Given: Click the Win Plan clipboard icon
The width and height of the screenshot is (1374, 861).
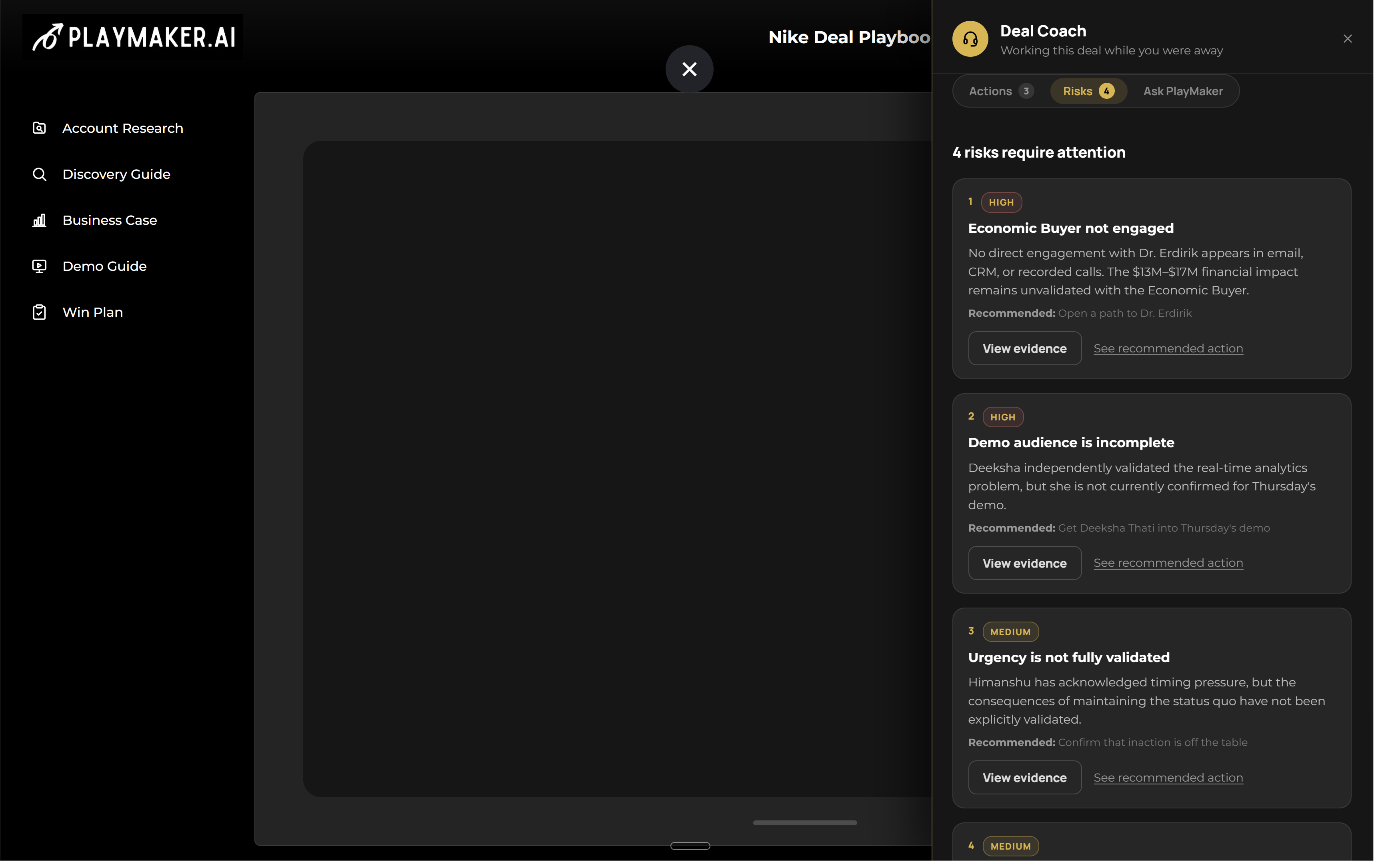Looking at the screenshot, I should point(39,312).
